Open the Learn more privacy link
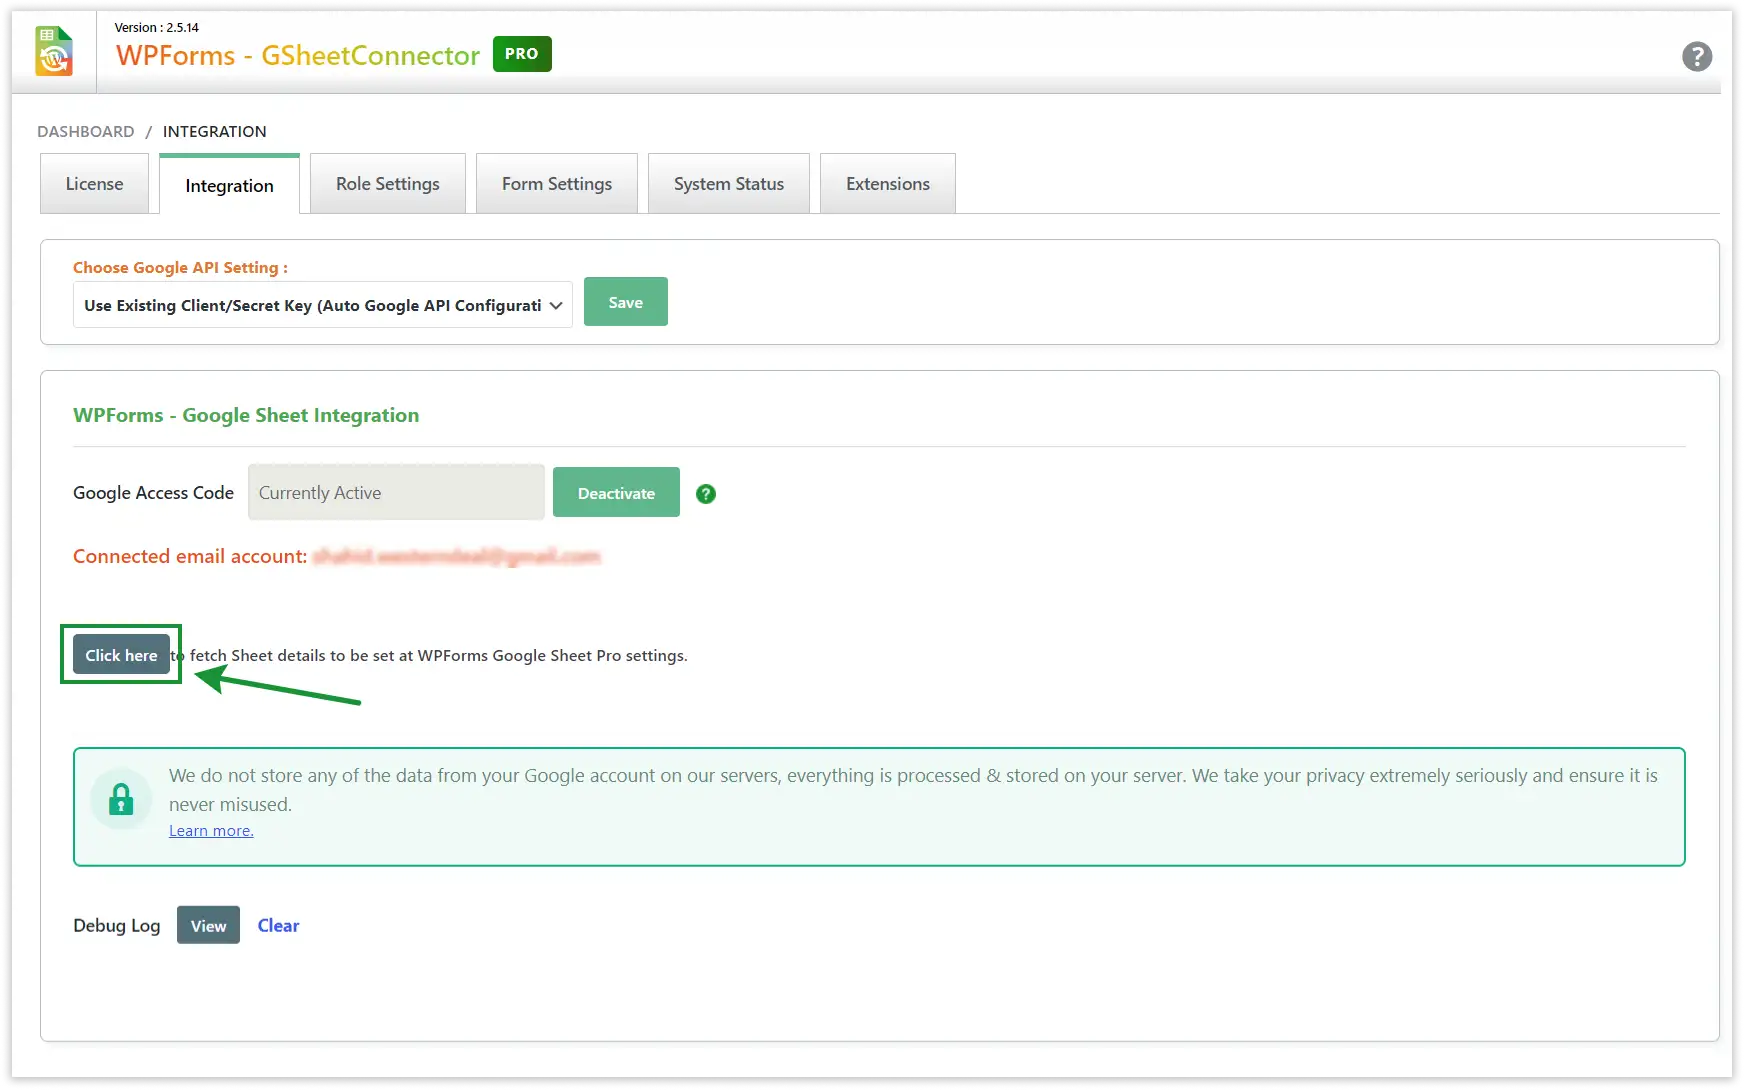The height and width of the screenshot is (1090, 1744). pos(210,830)
